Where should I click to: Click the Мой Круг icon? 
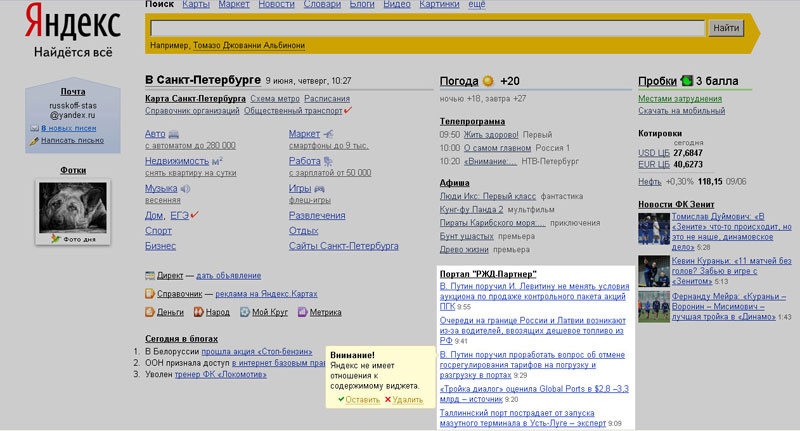(245, 312)
